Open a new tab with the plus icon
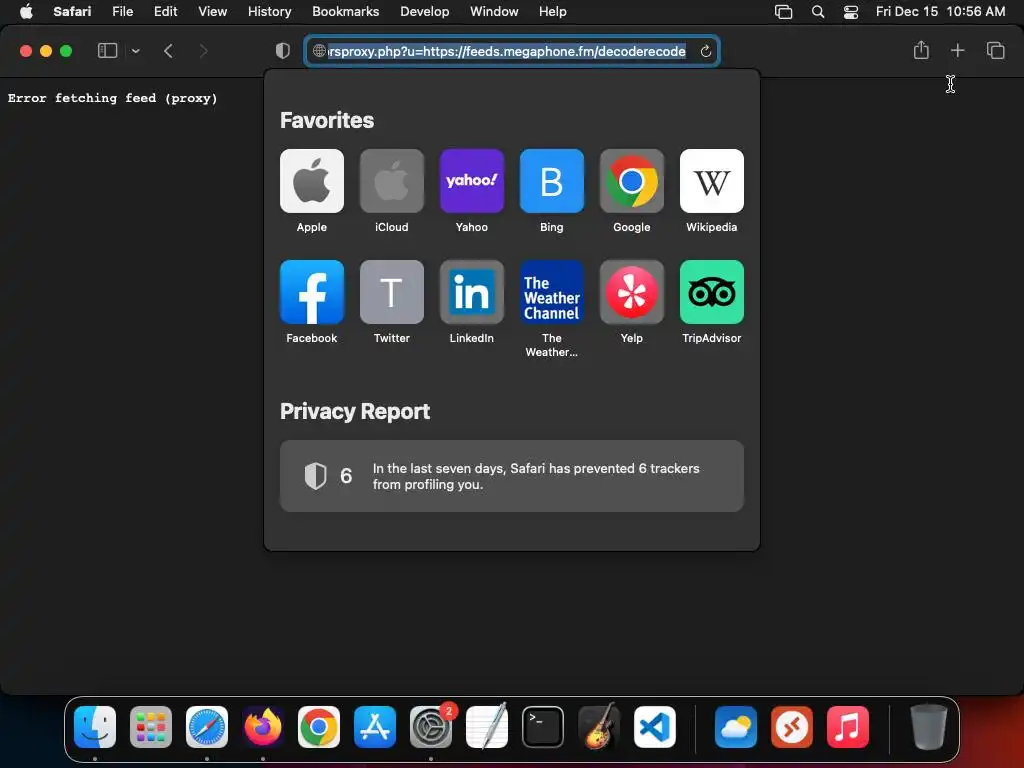The width and height of the screenshot is (1024, 768). click(x=957, y=50)
